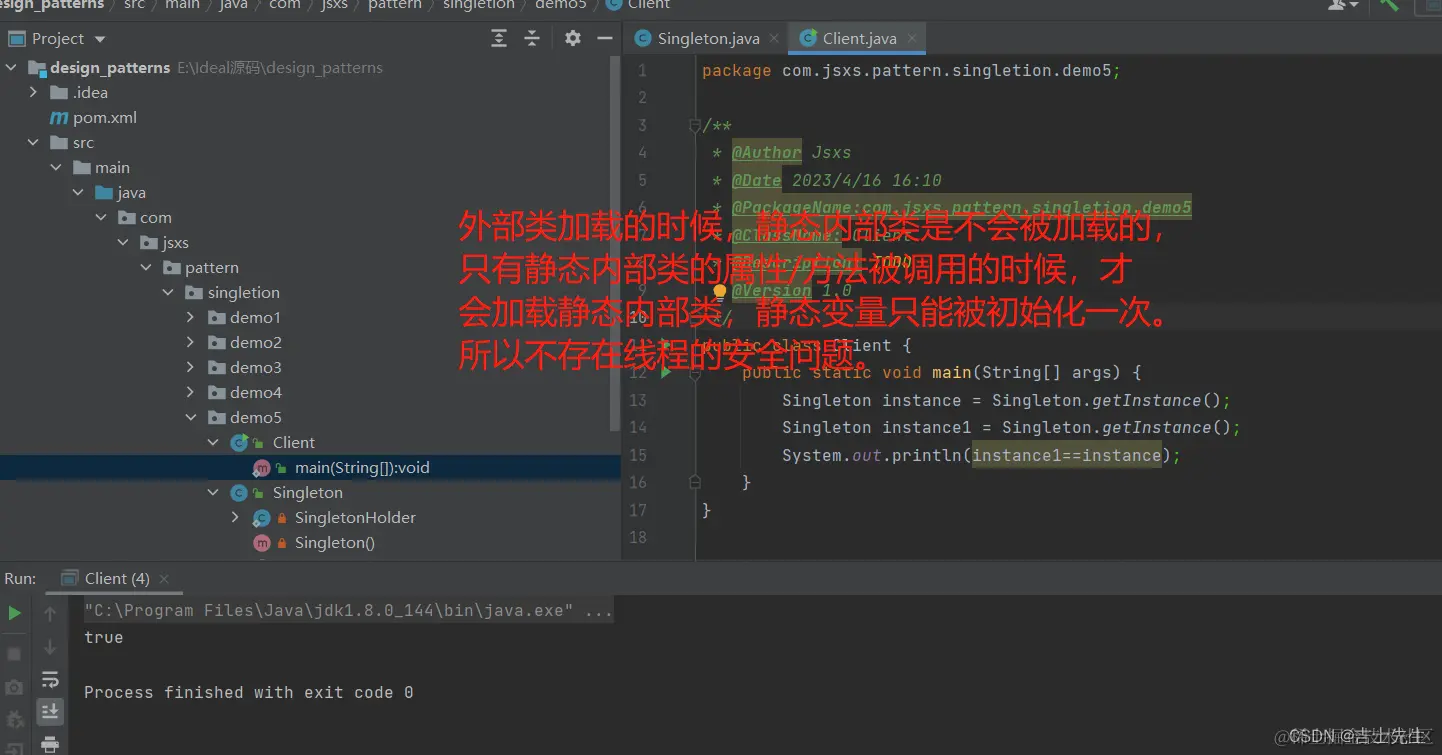Viewport: 1442px width, 755px height.
Task: Click the bug icon in Run panel sidebar
Action: (14, 720)
